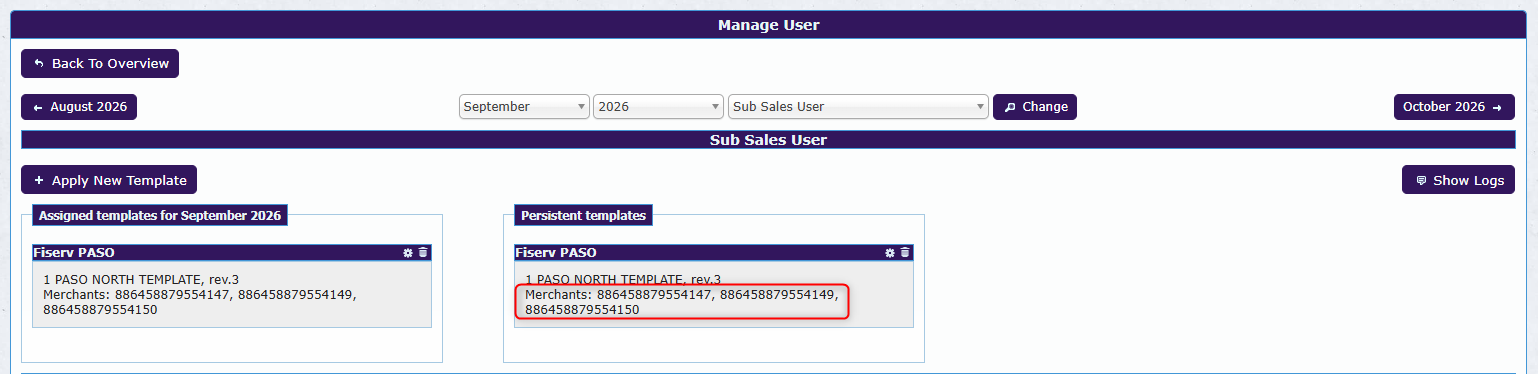
Task: Select Fiserv PASO header in Assigned templates
Action: click(x=232, y=253)
